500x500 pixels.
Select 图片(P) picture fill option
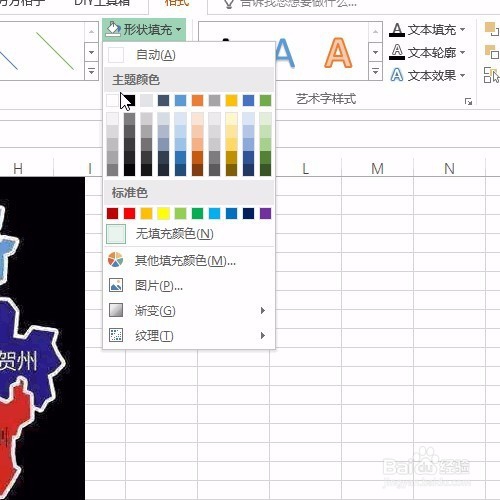click(189, 286)
